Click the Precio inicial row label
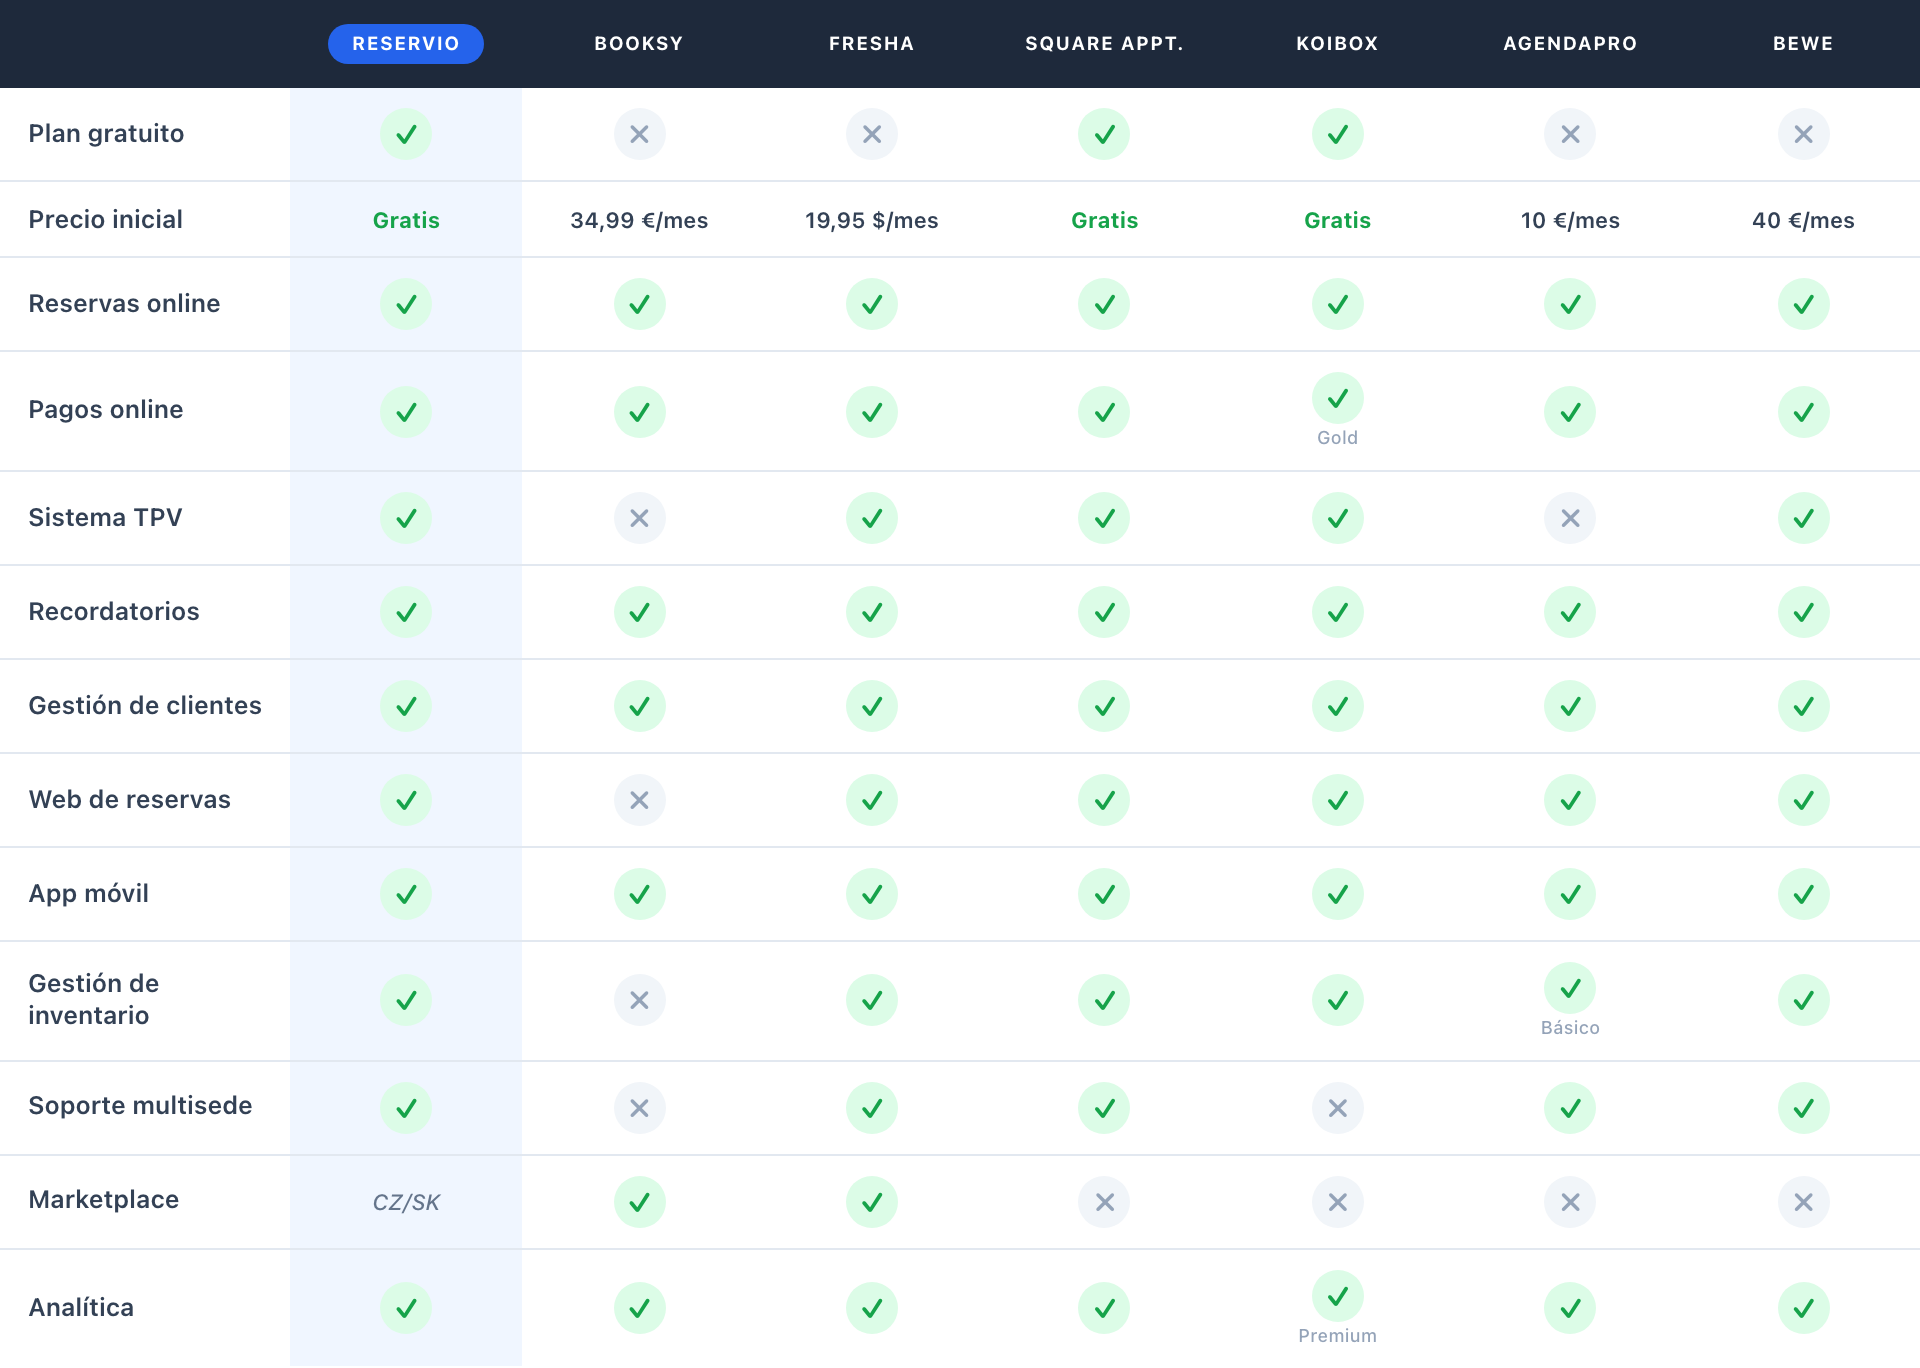 coord(105,220)
